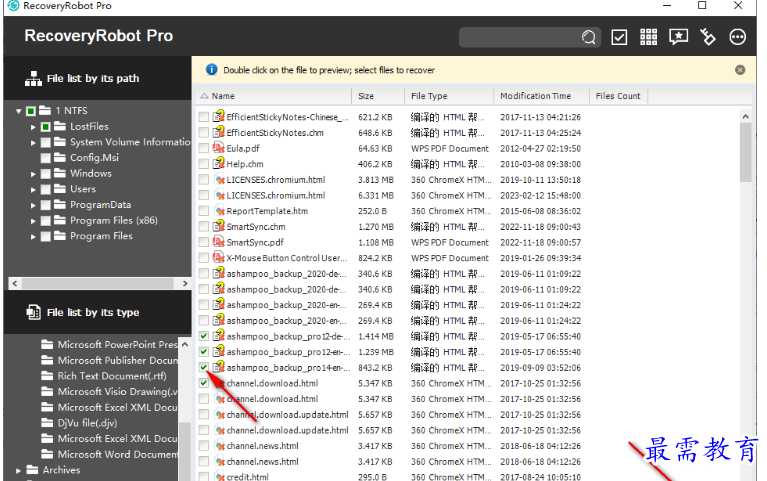Check the Program Files (x86) folder checkbox
Viewport: 767px width, 481px height.
(45, 221)
